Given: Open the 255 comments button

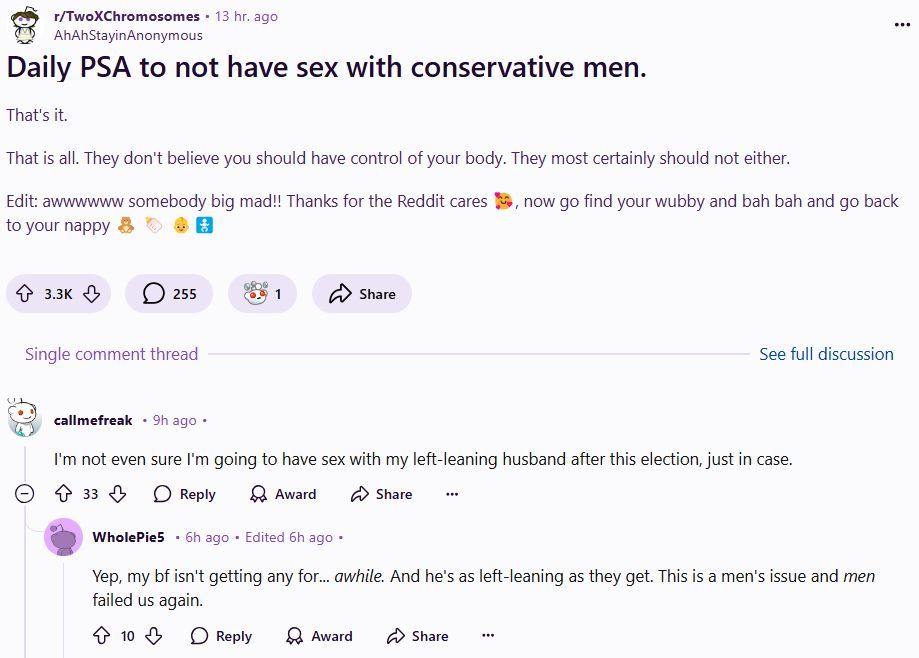Looking at the screenshot, I should [x=169, y=294].
